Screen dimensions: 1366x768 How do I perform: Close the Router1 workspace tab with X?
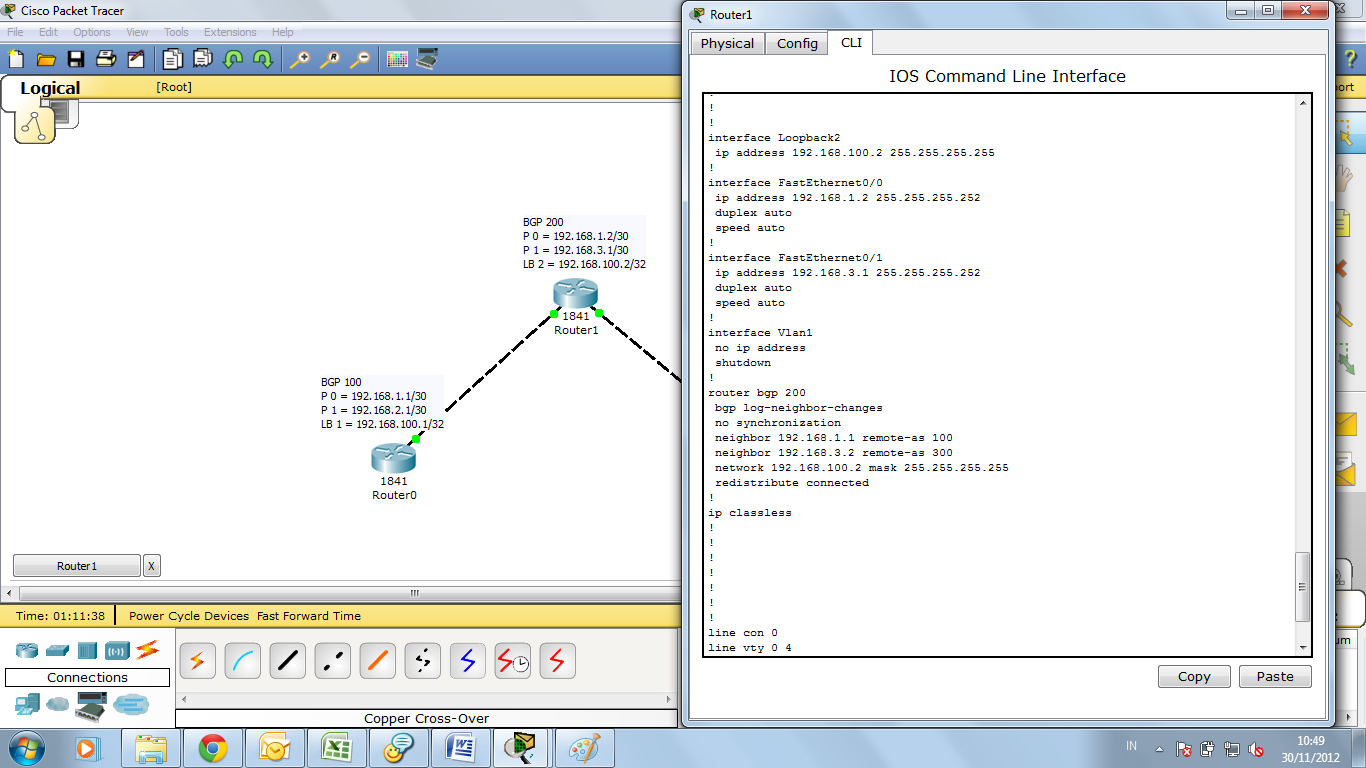tap(152, 566)
